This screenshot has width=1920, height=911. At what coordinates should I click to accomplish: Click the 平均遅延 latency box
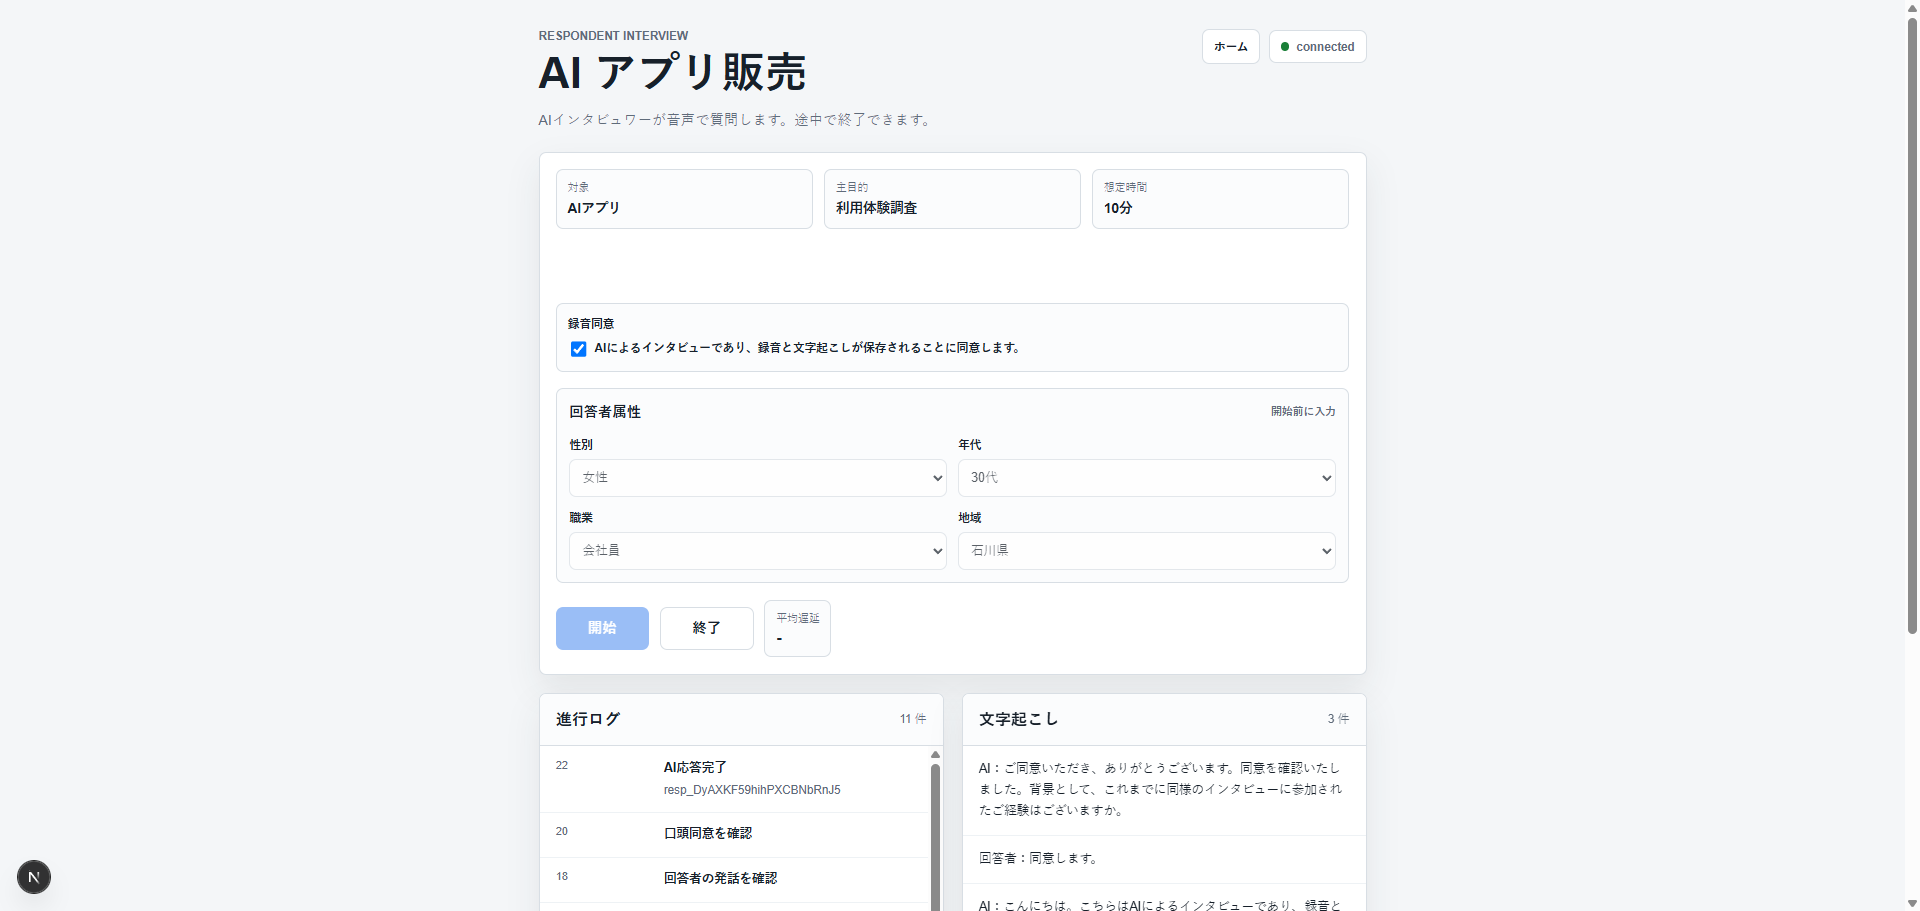point(797,628)
